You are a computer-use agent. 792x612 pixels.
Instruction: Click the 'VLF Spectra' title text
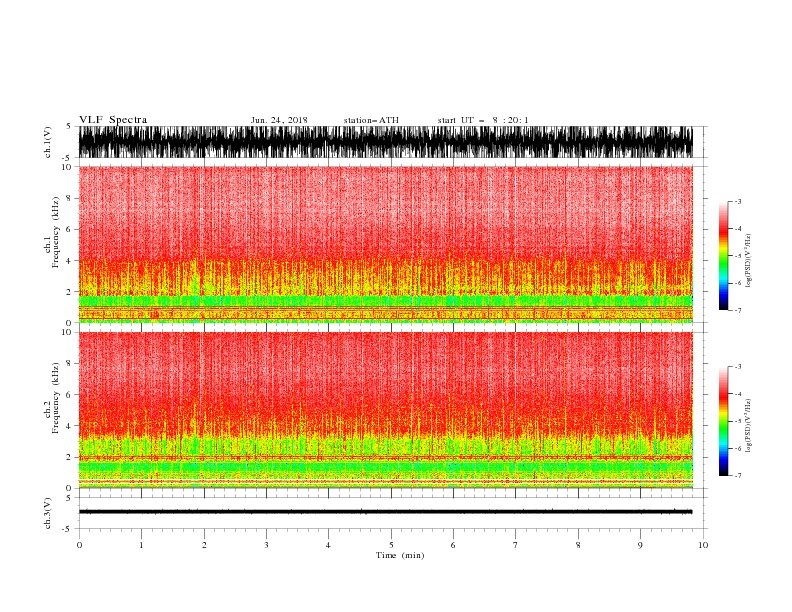click(x=113, y=120)
